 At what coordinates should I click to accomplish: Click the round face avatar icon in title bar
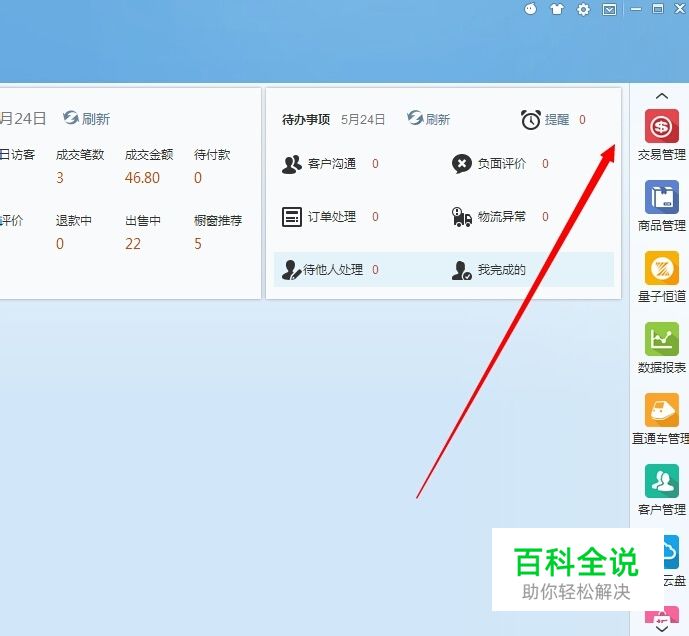point(530,9)
